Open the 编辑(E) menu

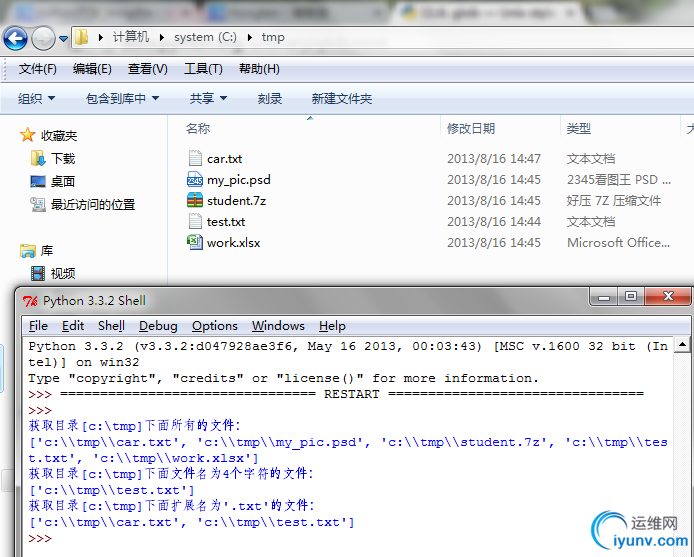click(x=92, y=69)
